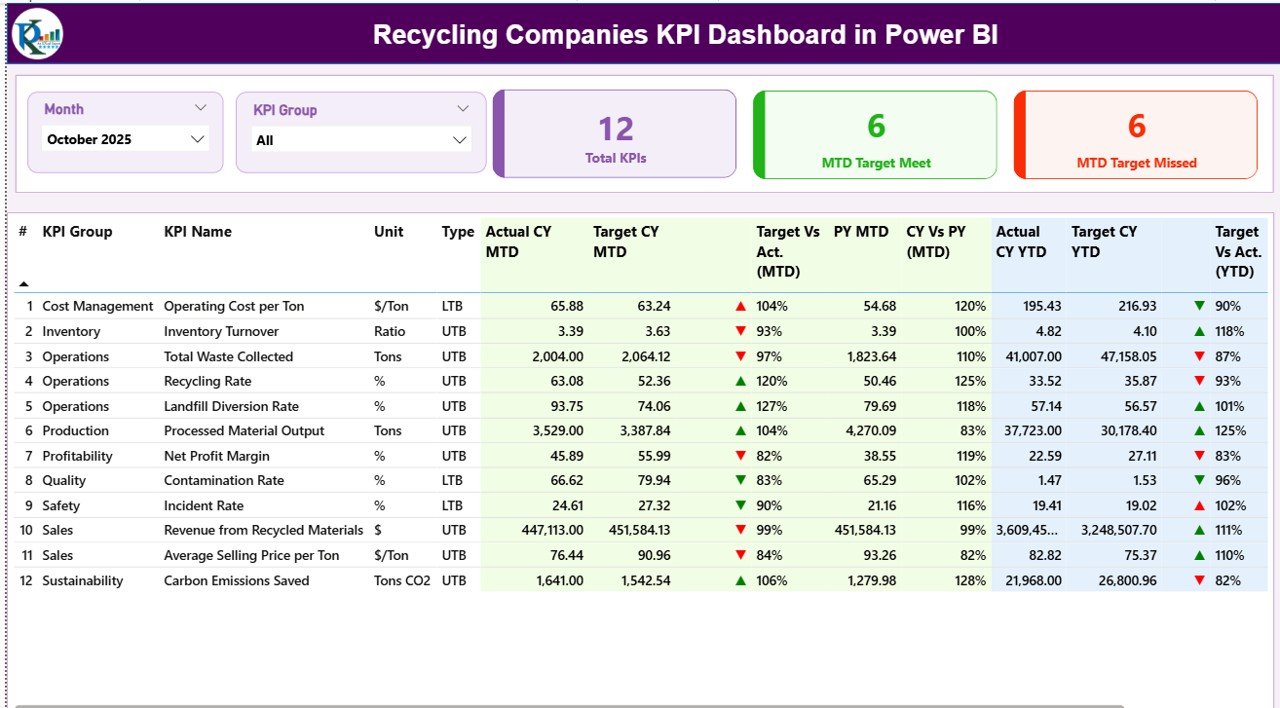Click the chevron on the Month slicer header
1280x708 pixels.
(201, 107)
